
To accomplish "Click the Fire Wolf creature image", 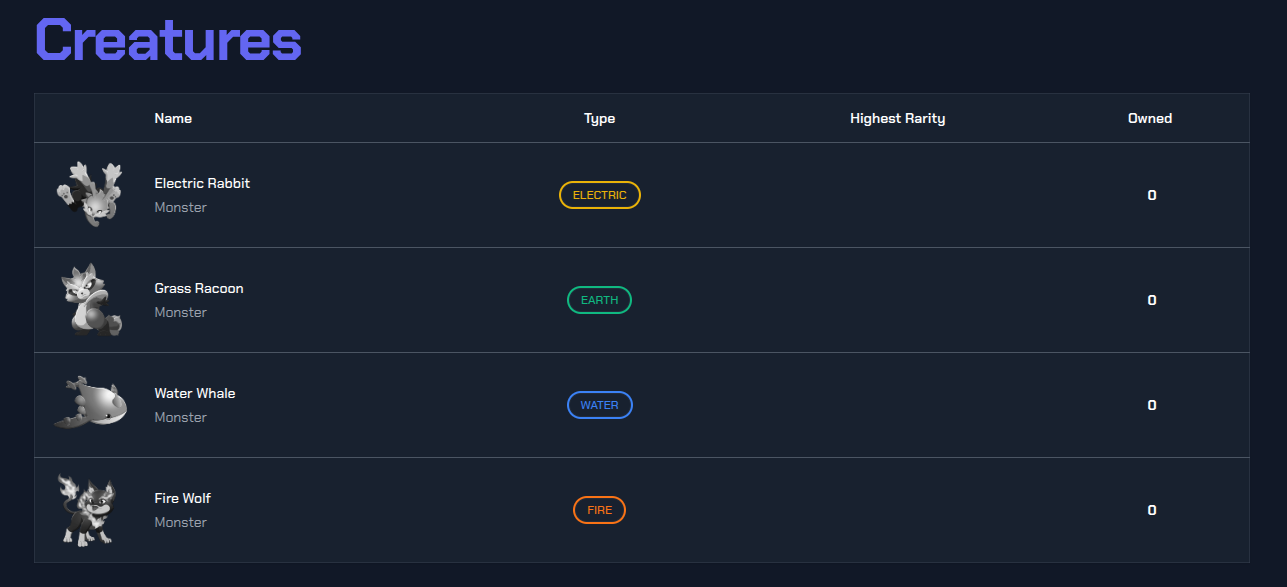I will [x=90, y=510].
